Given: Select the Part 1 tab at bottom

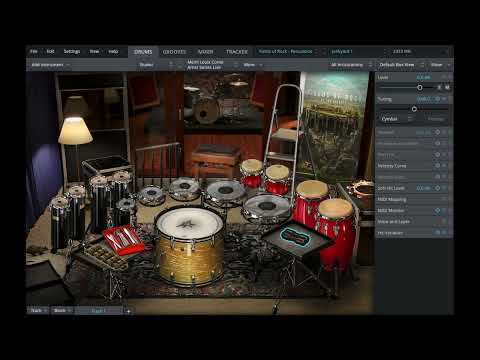Looking at the screenshot, I should pos(99,311).
